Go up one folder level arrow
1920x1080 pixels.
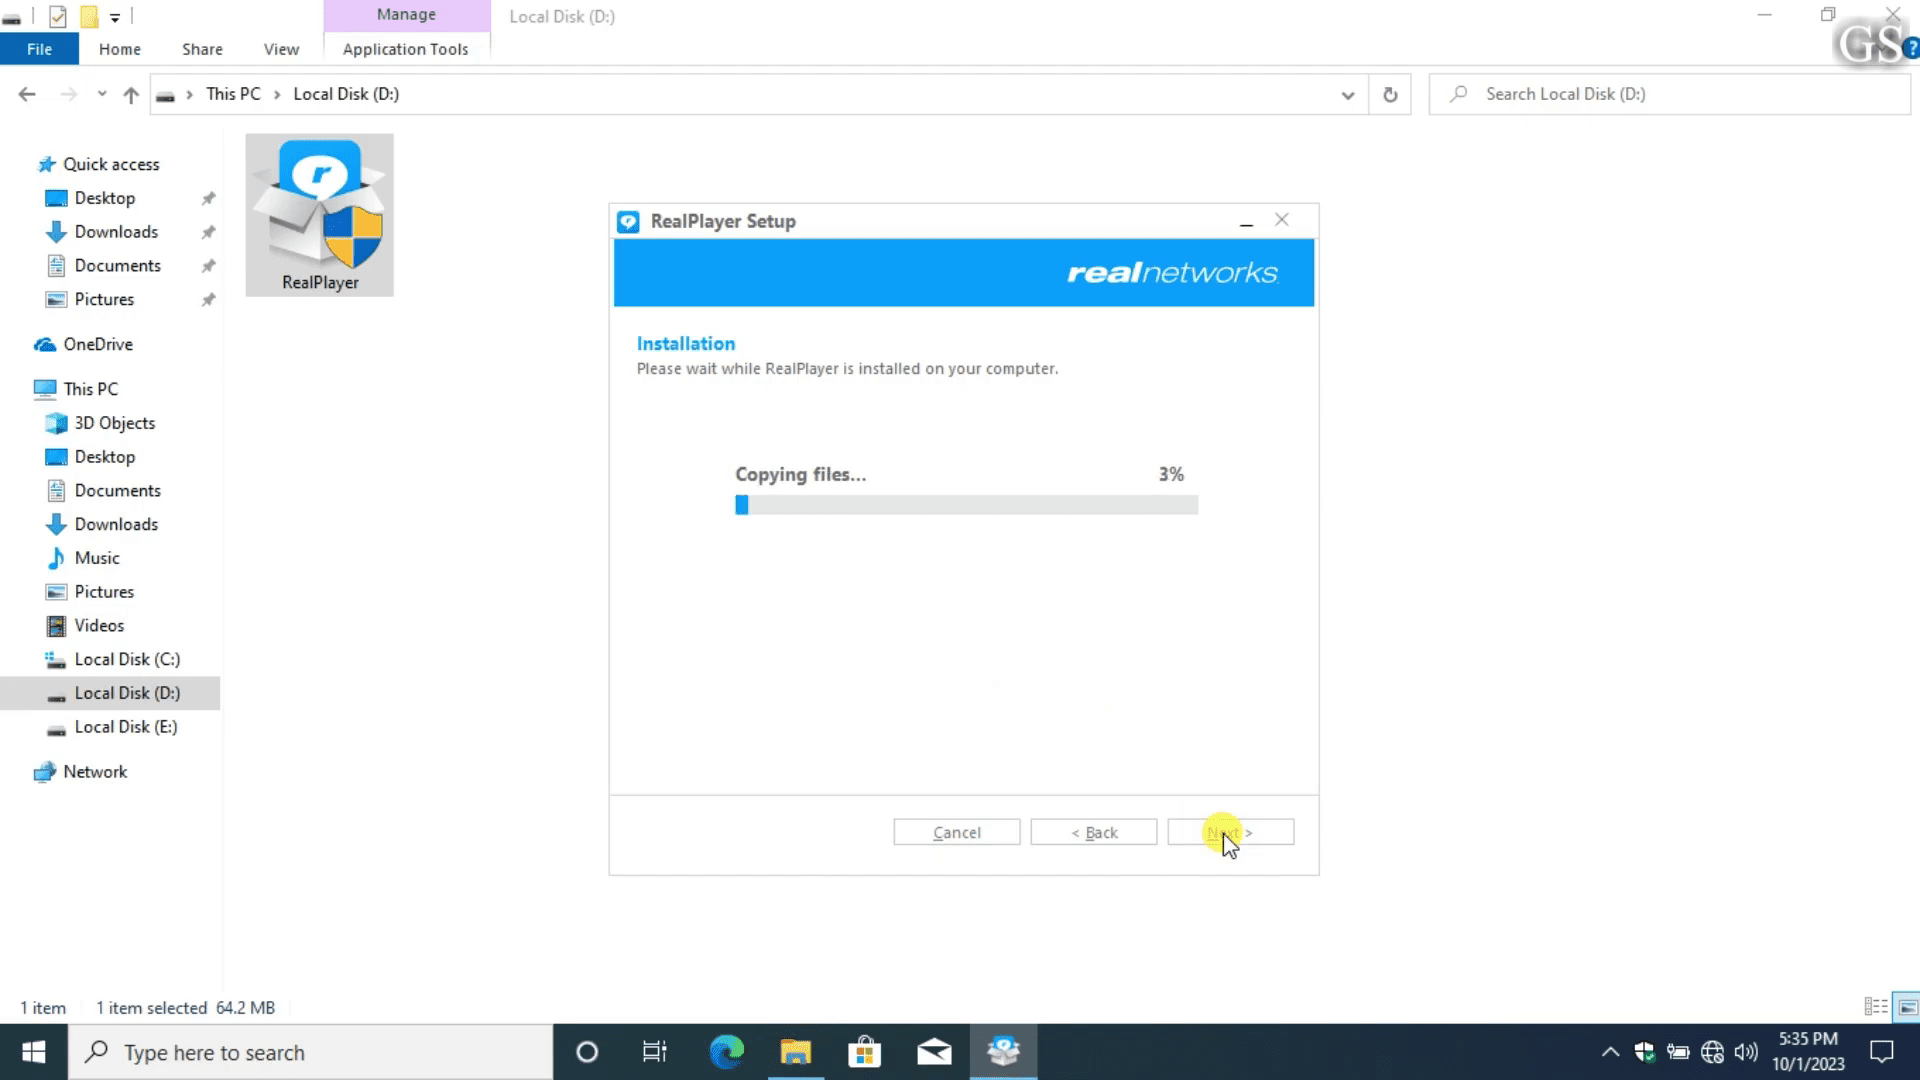[131, 94]
